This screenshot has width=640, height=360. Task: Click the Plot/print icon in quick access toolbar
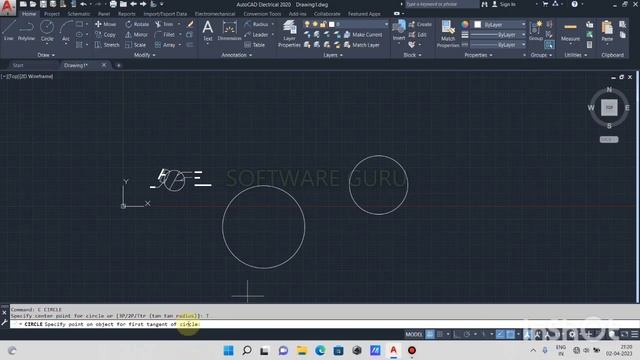coord(113,4)
